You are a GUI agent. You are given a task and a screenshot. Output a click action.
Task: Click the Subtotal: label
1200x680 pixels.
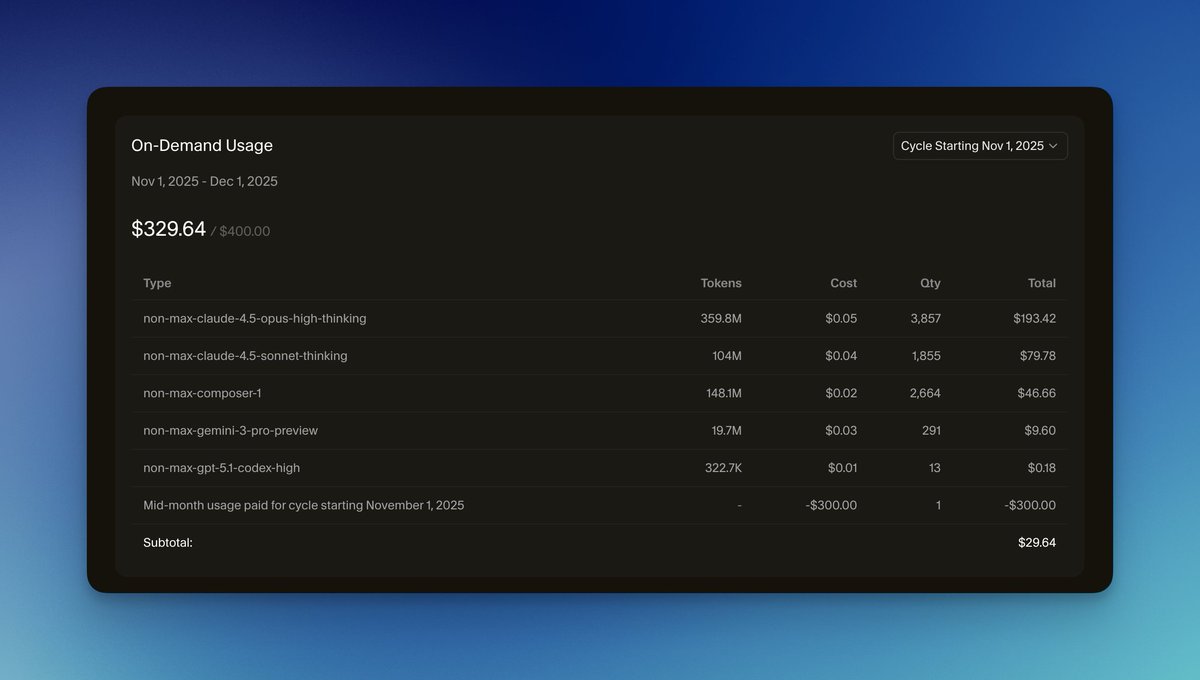point(168,542)
